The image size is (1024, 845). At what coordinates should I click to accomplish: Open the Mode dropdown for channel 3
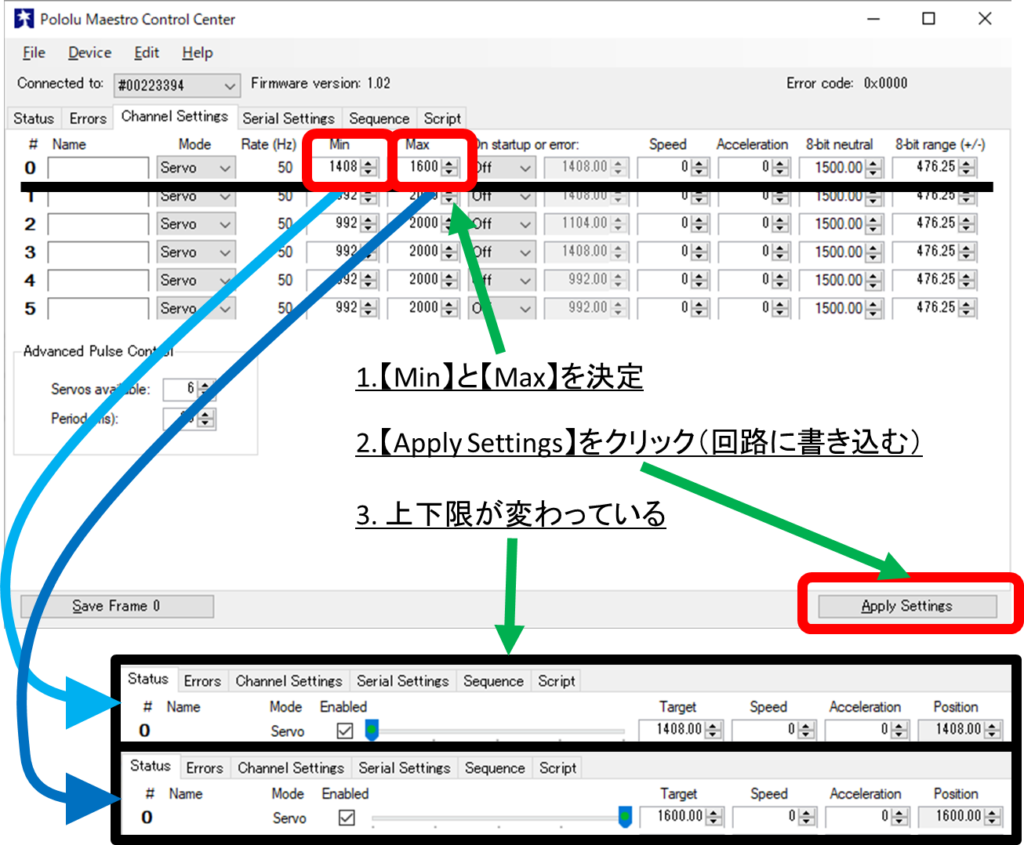195,252
